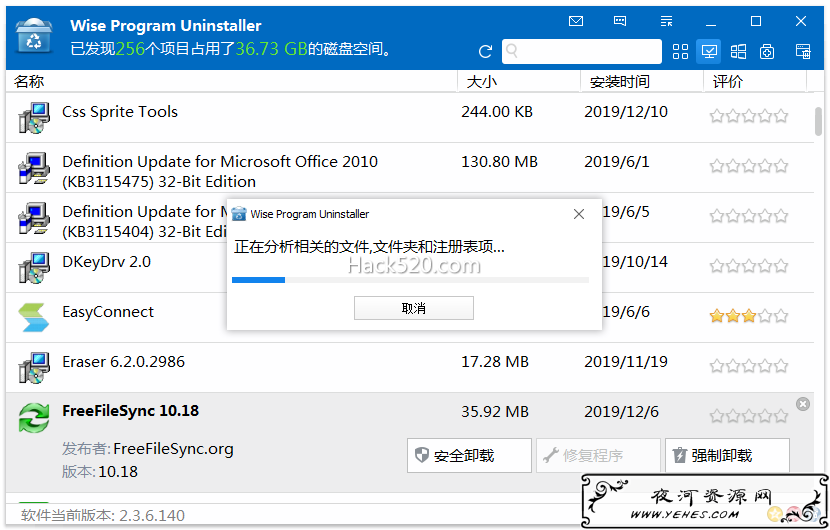
Task: Open the first-aid kit system updates icon
Action: click(767, 51)
